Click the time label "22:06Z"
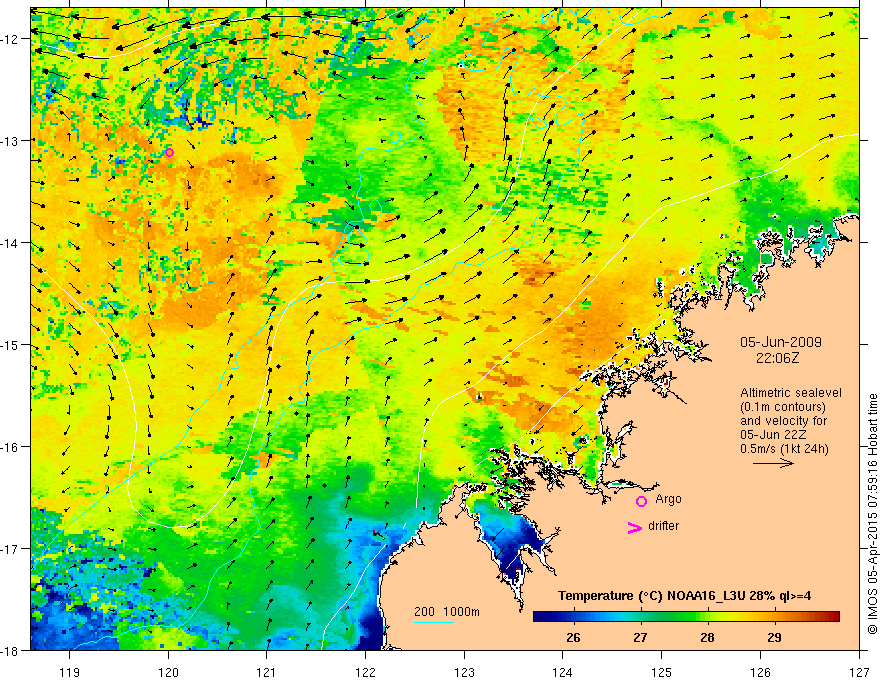 pyautogui.click(x=777, y=357)
